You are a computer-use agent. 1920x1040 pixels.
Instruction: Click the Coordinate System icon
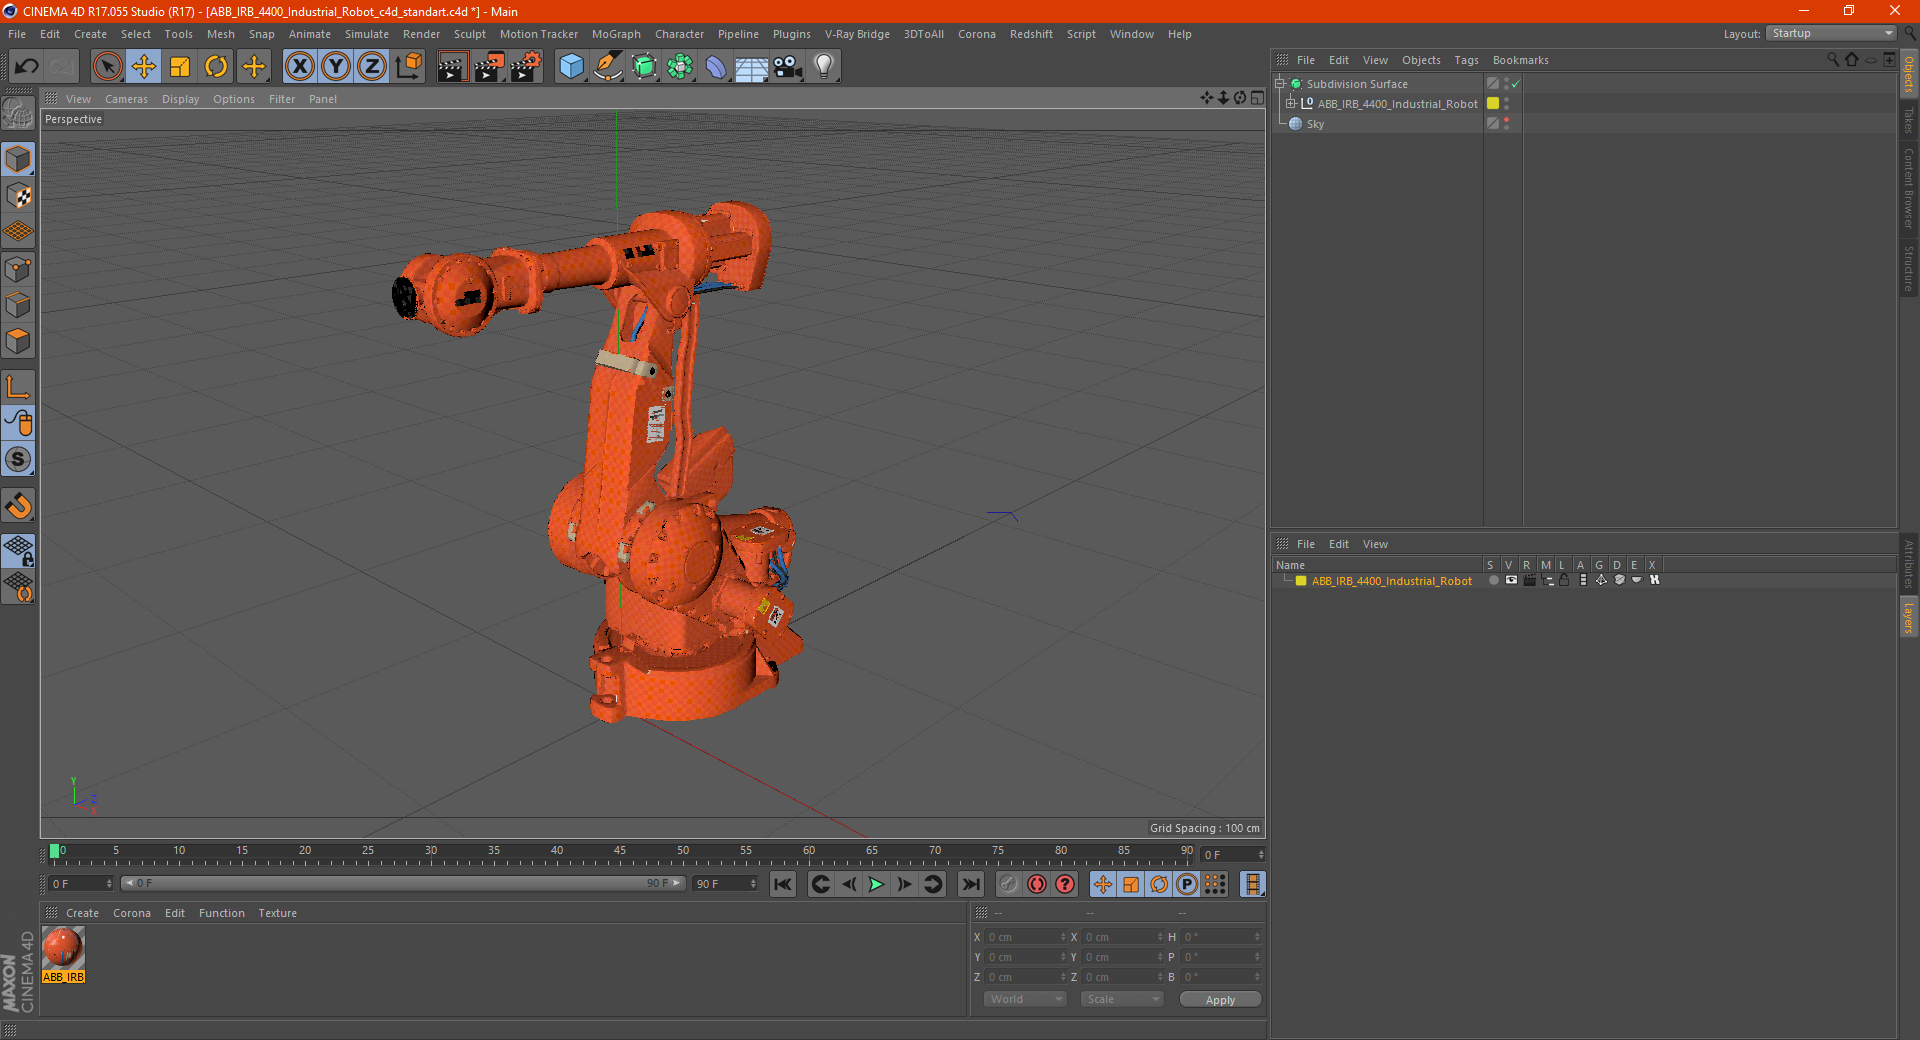tap(409, 67)
